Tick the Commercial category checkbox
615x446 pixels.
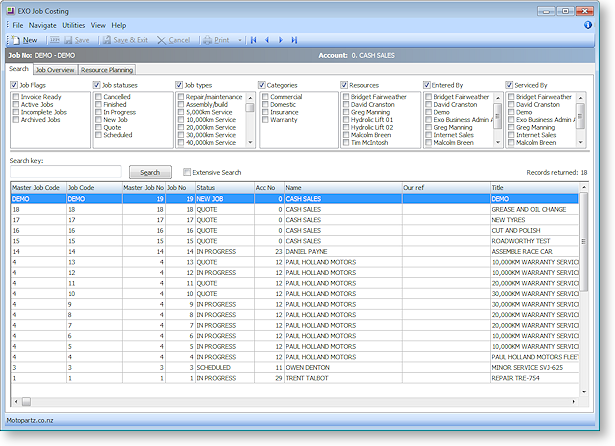(x=265, y=97)
